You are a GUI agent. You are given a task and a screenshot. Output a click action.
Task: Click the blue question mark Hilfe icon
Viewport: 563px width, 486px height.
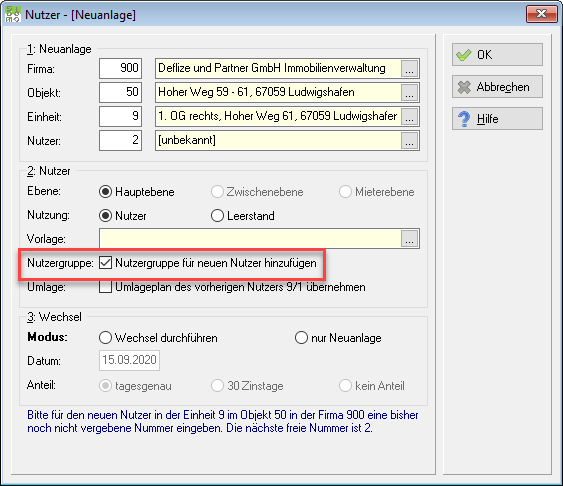point(464,119)
